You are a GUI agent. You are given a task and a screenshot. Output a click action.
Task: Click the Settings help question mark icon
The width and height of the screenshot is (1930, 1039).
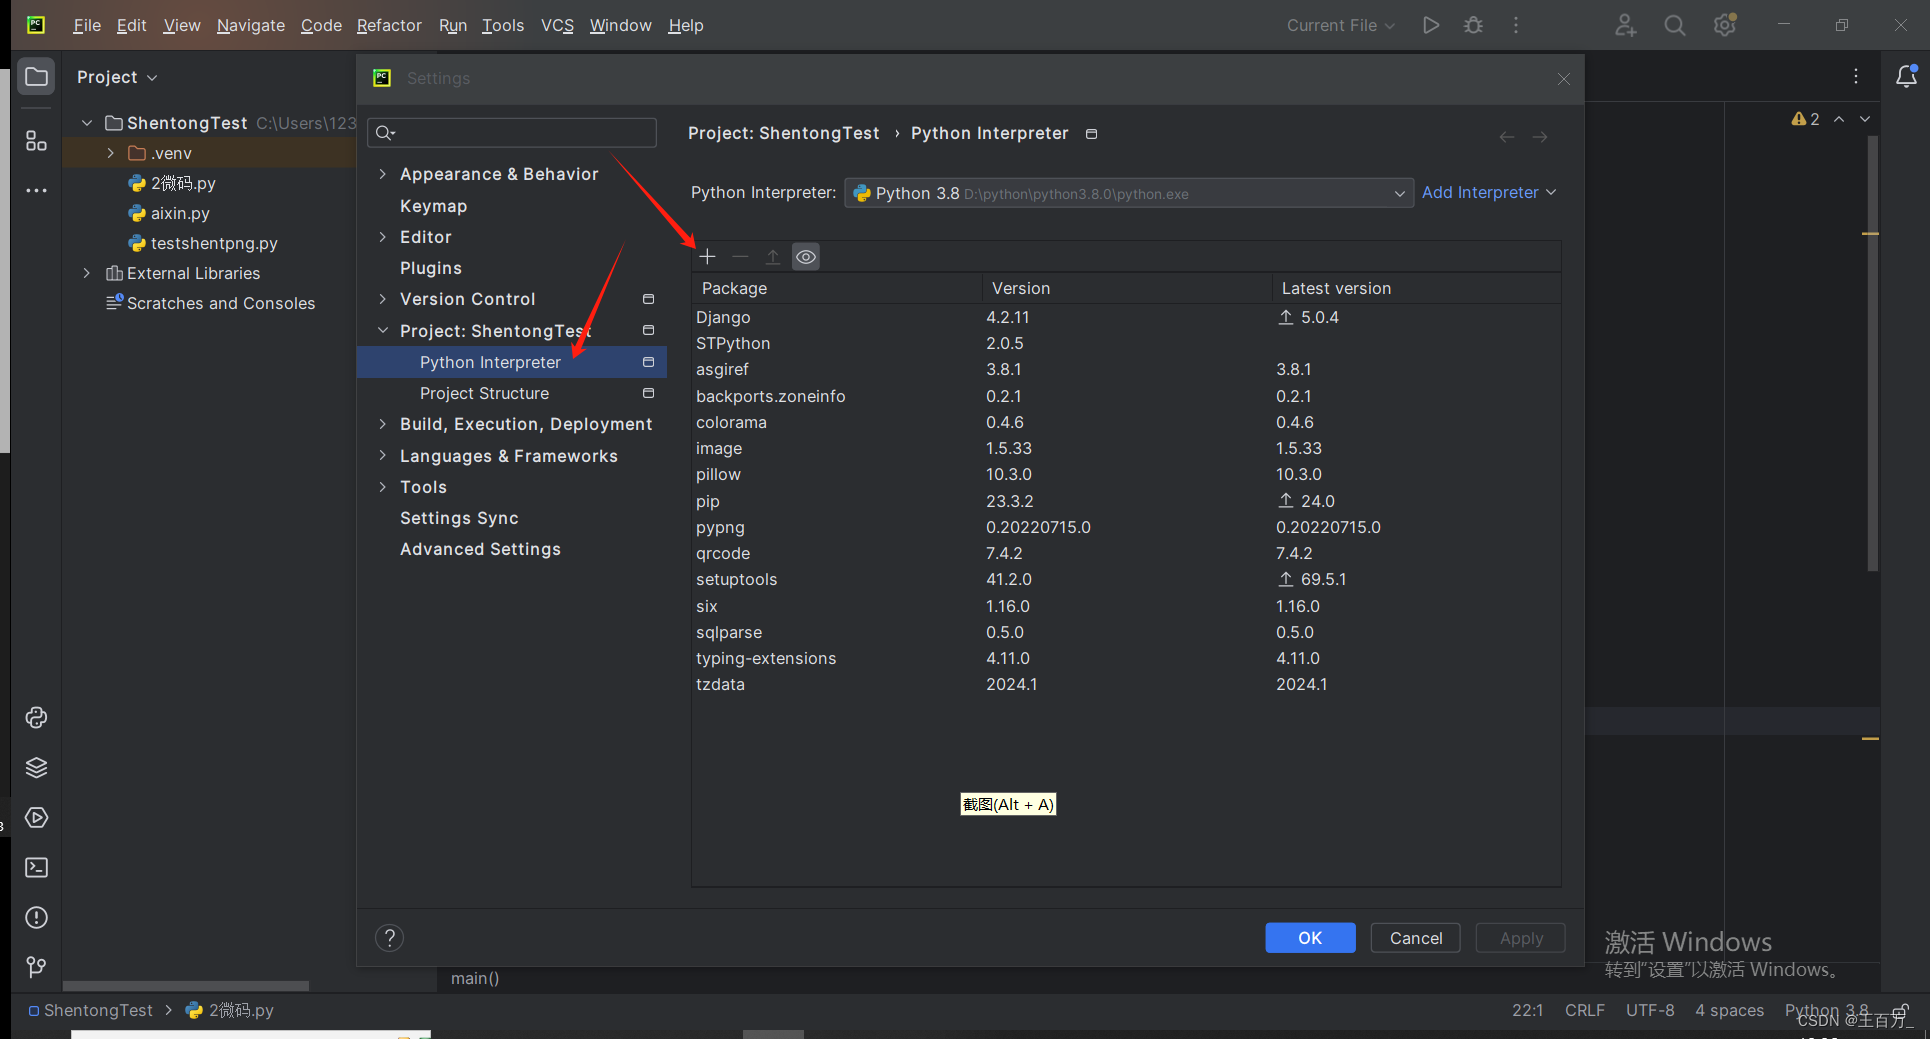click(390, 938)
